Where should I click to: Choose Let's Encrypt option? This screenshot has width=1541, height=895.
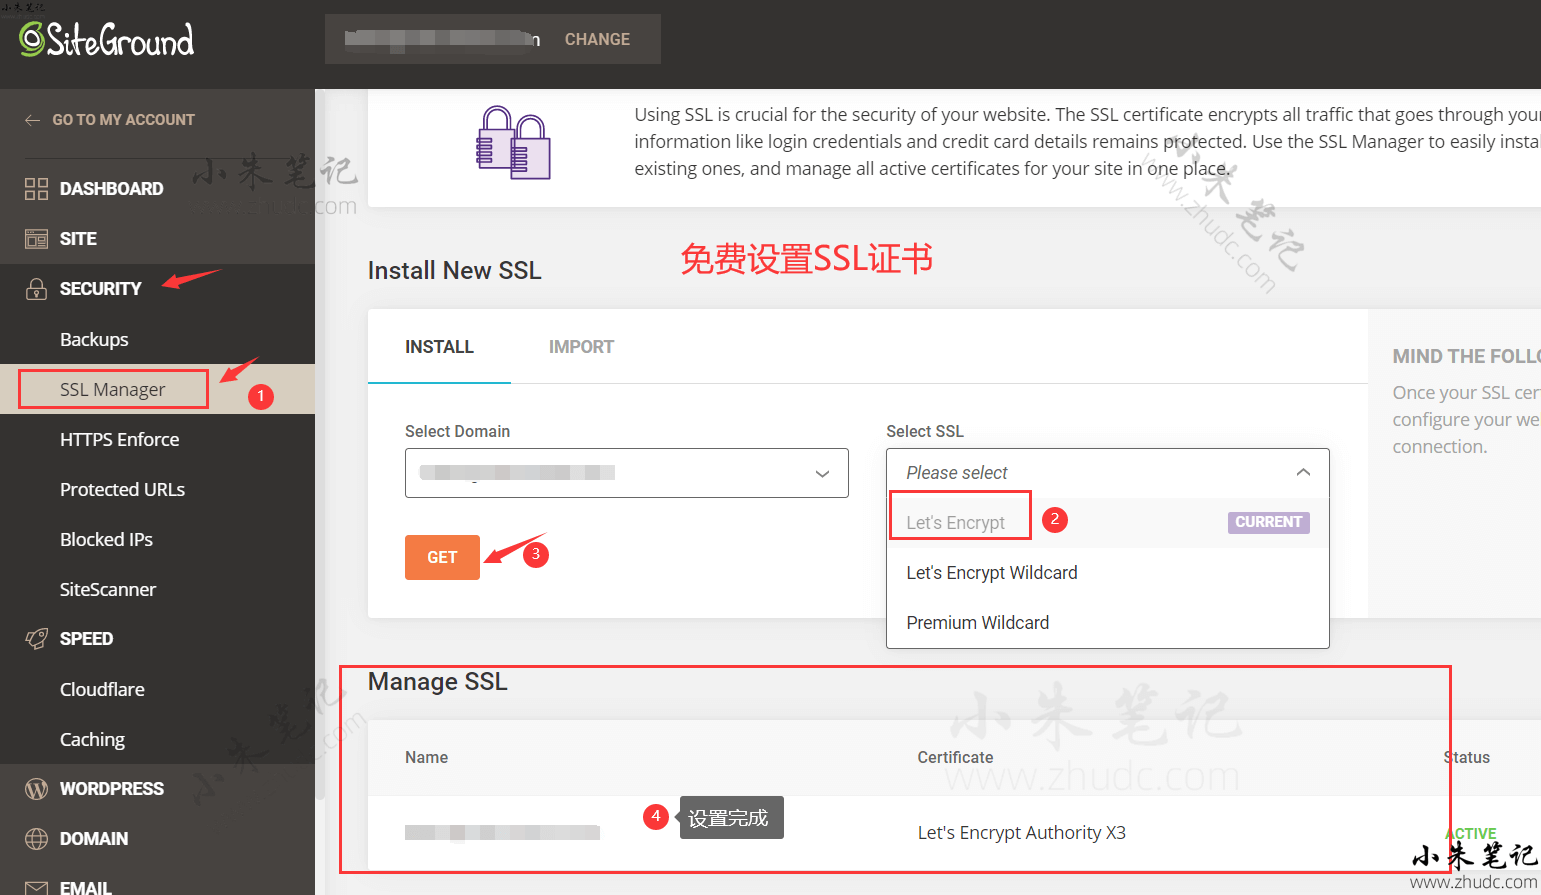point(1108,523)
